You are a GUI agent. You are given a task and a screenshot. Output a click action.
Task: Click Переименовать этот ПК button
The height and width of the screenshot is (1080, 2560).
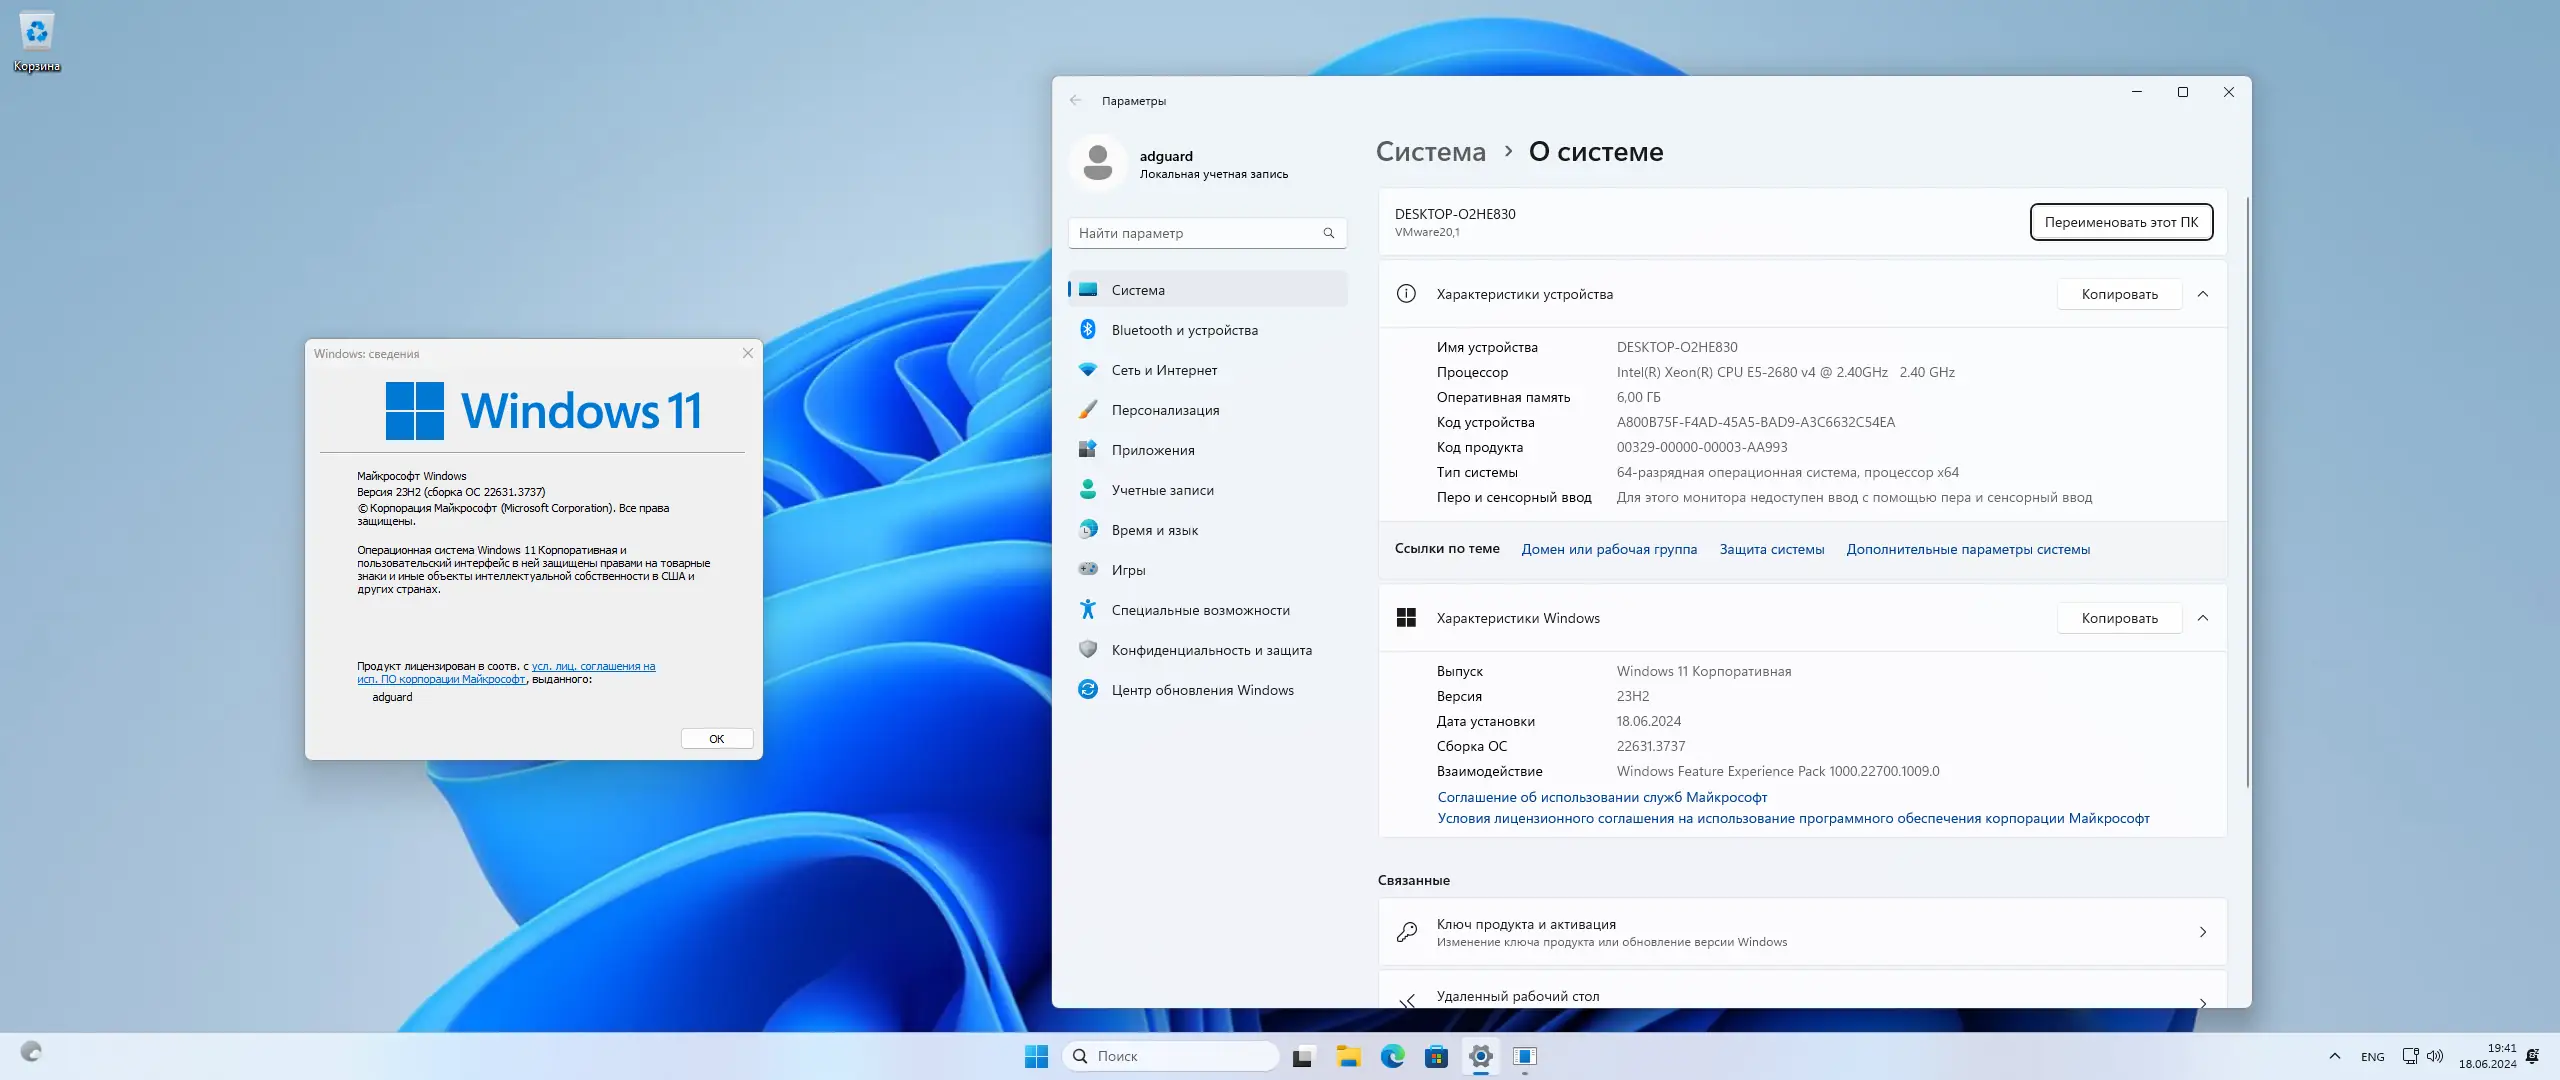point(2121,222)
